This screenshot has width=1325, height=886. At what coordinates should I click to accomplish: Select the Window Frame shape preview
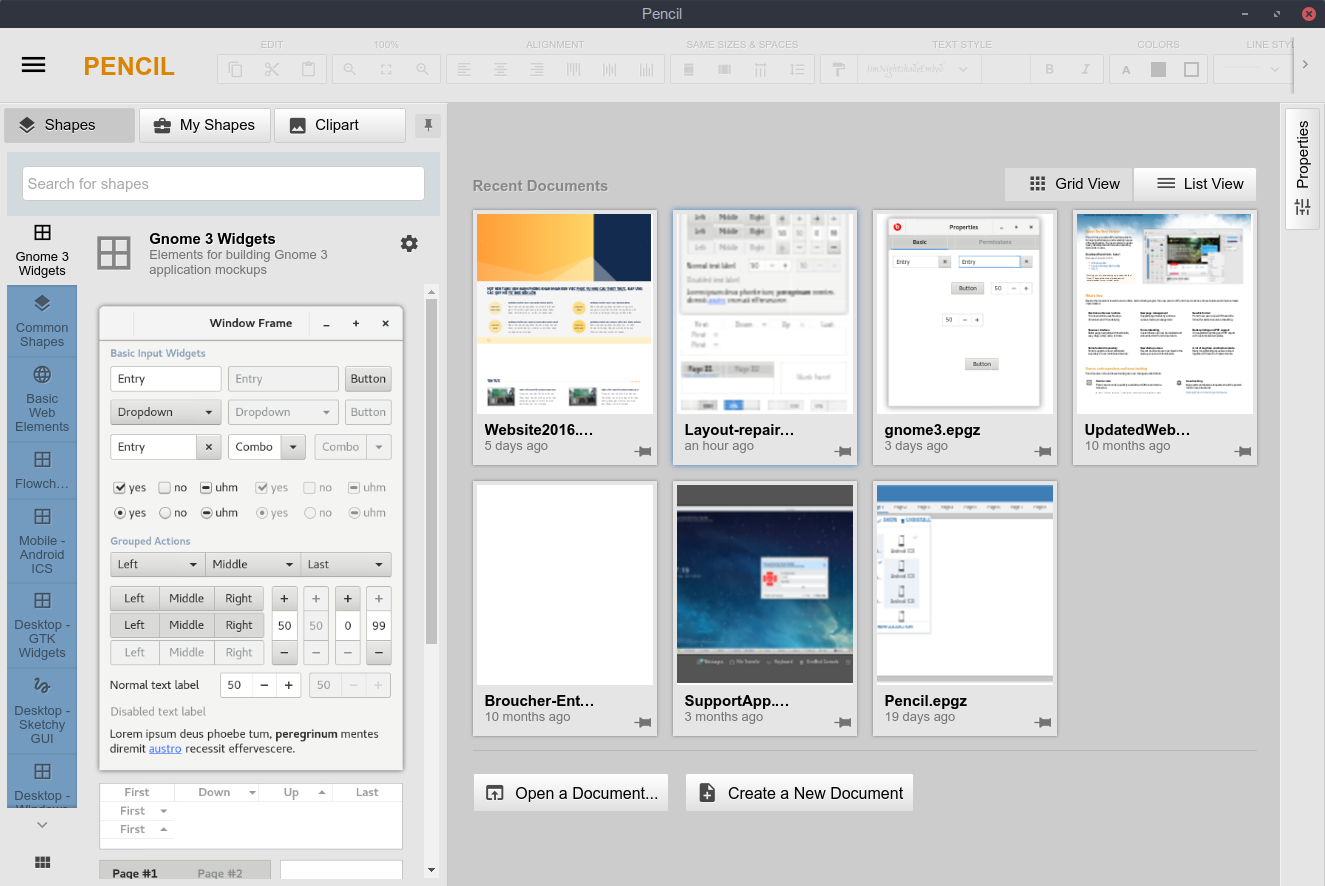[251, 538]
